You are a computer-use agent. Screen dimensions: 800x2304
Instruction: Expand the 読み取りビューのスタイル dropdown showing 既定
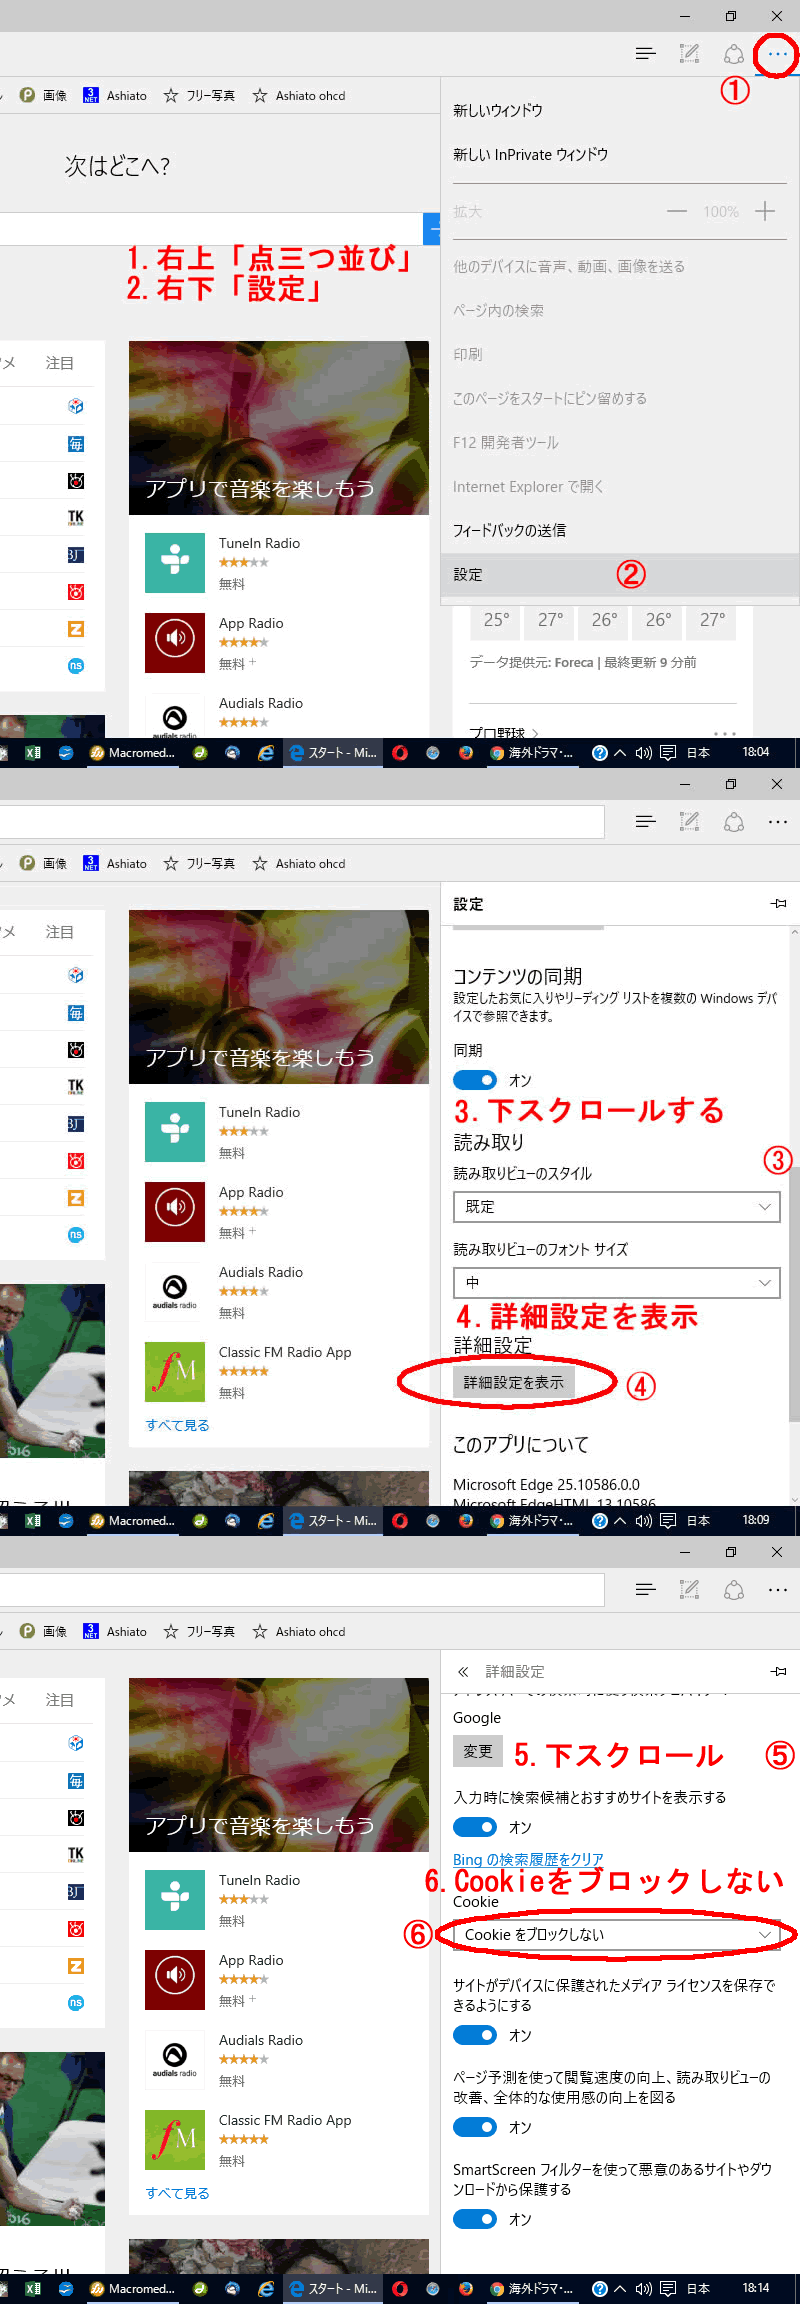pyautogui.click(x=616, y=1207)
